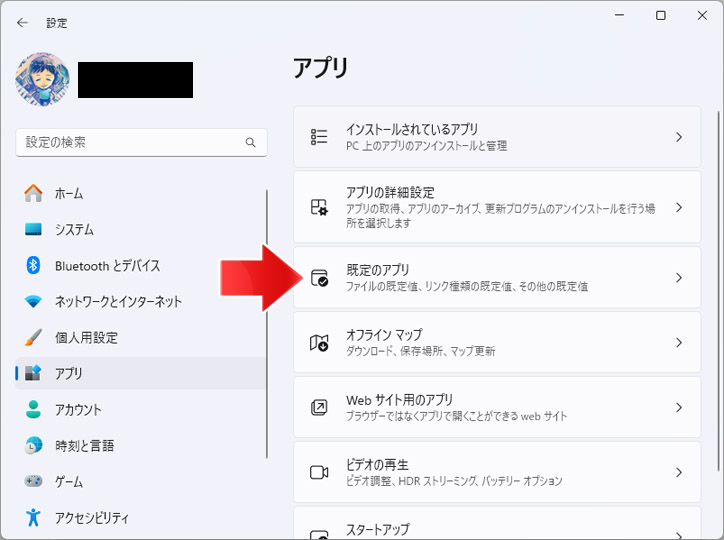
Task: Close the 設定 window
Action: (x=702, y=15)
